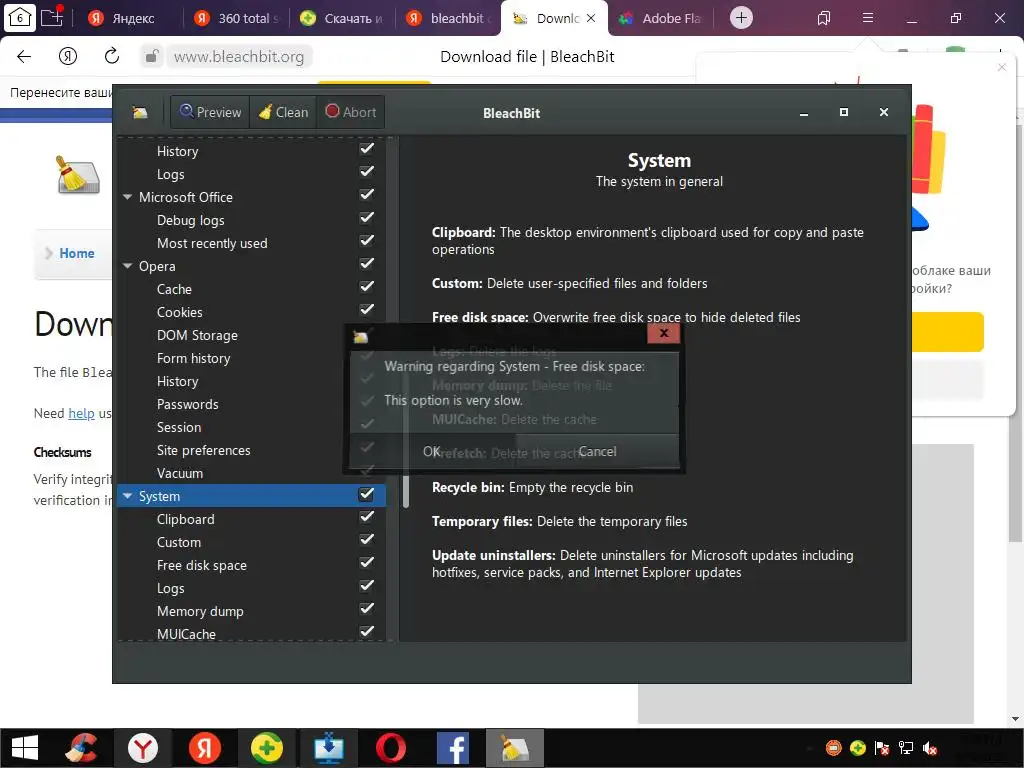Open the browser bookmarks panel icon
1024x768 pixels.
click(x=824, y=18)
